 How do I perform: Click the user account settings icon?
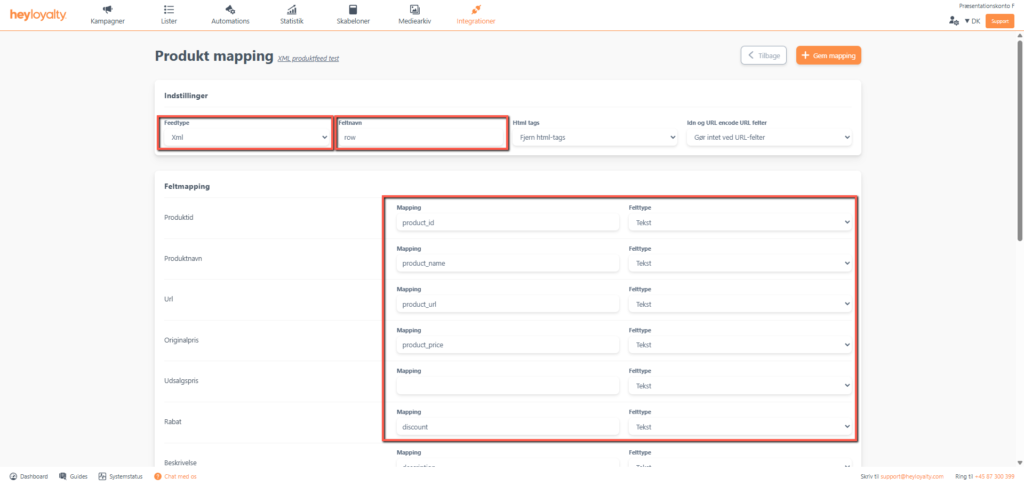coord(953,20)
